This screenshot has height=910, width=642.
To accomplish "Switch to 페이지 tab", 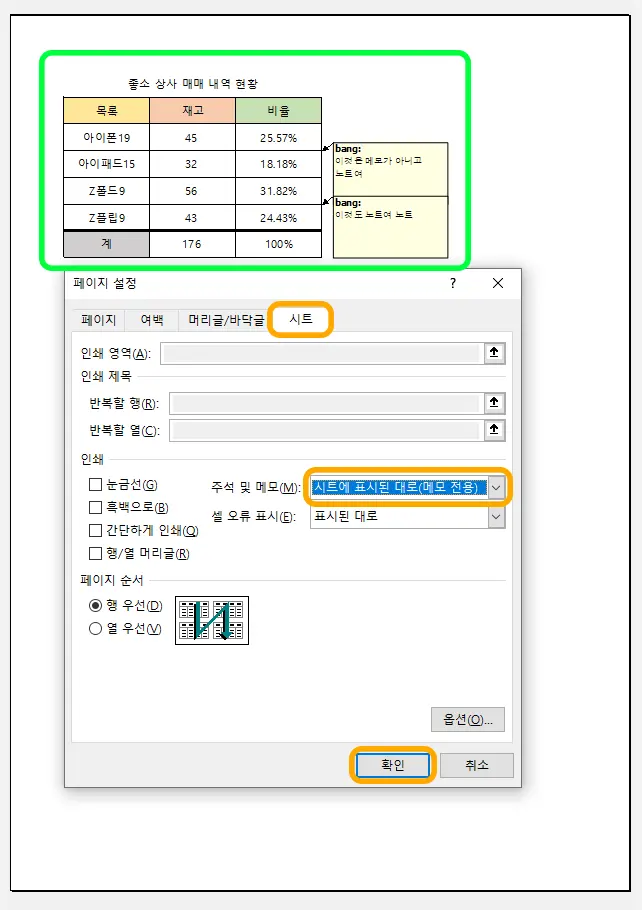I will (x=98, y=320).
